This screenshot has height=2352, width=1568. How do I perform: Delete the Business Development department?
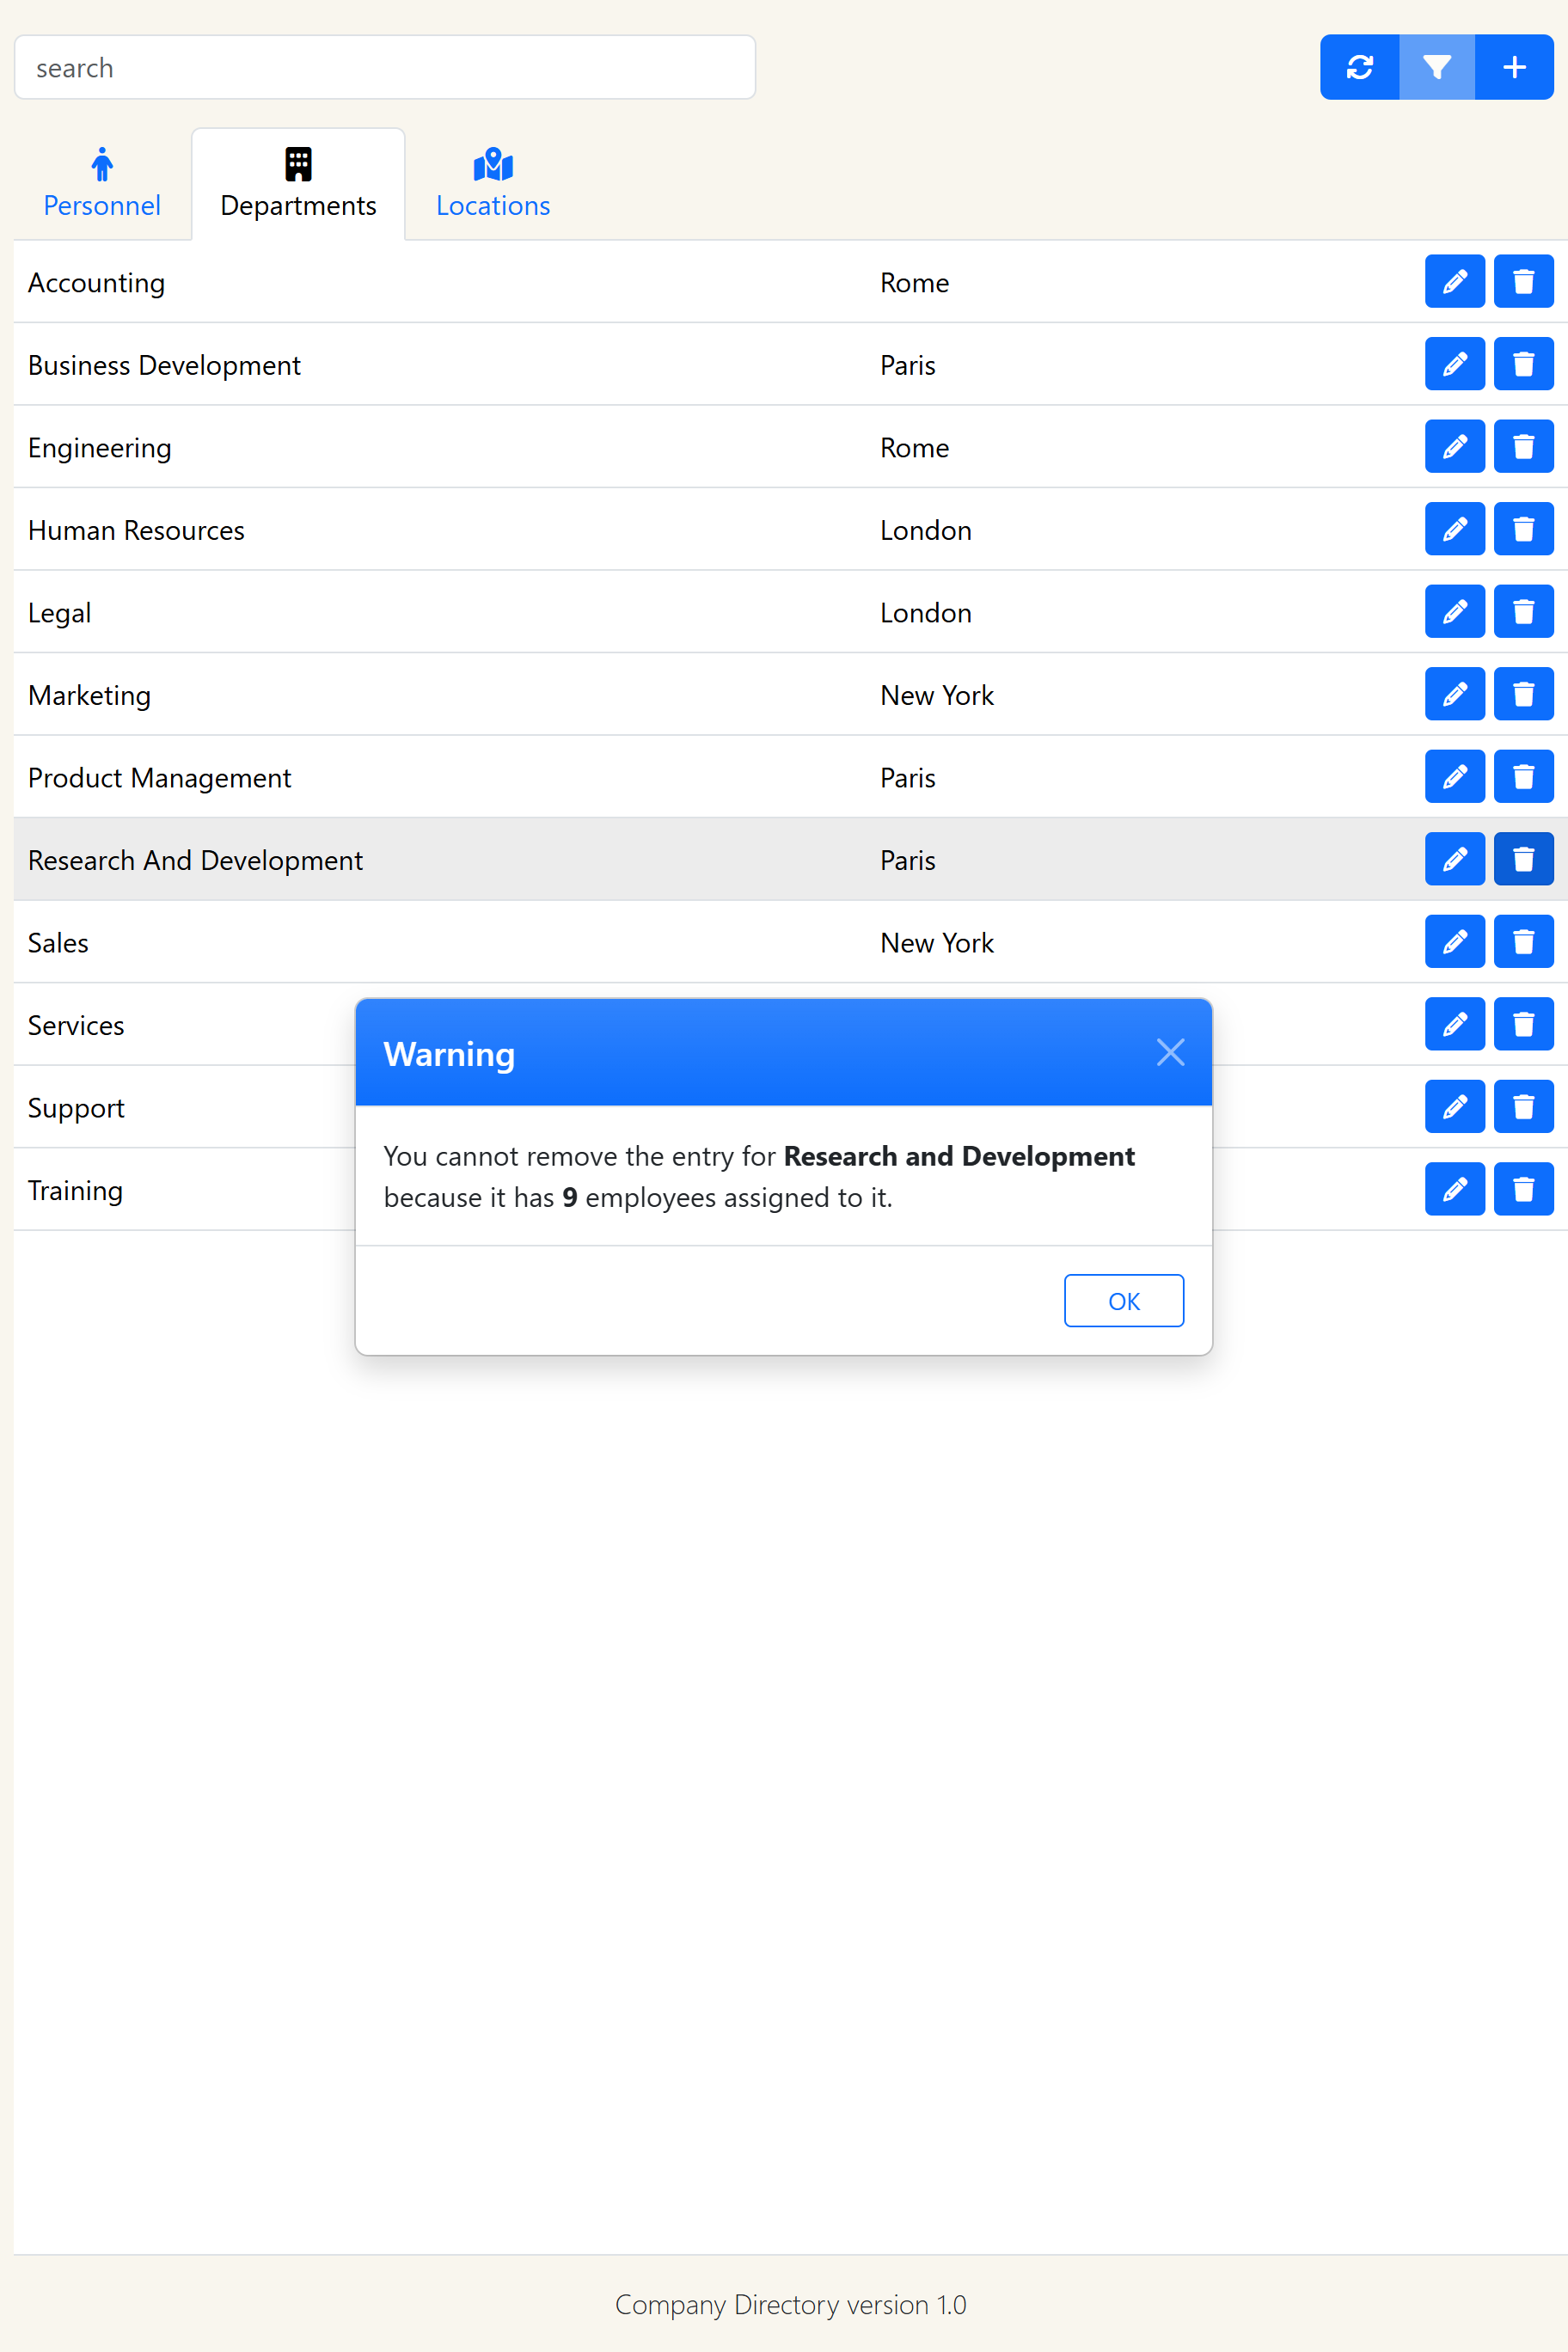click(x=1522, y=364)
